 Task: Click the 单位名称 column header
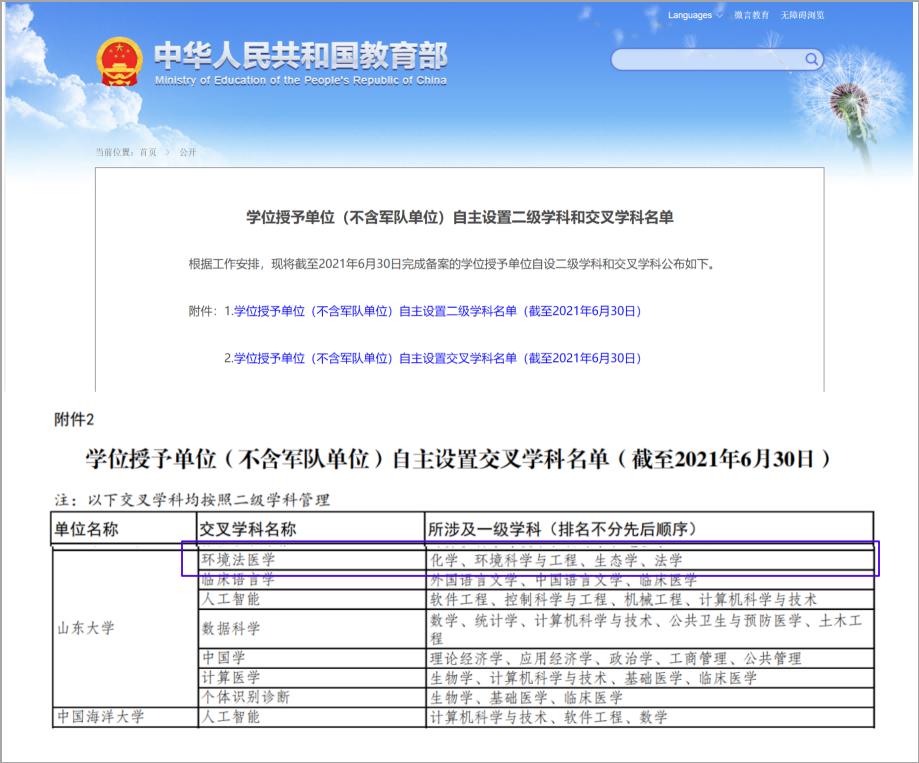[x=124, y=529]
